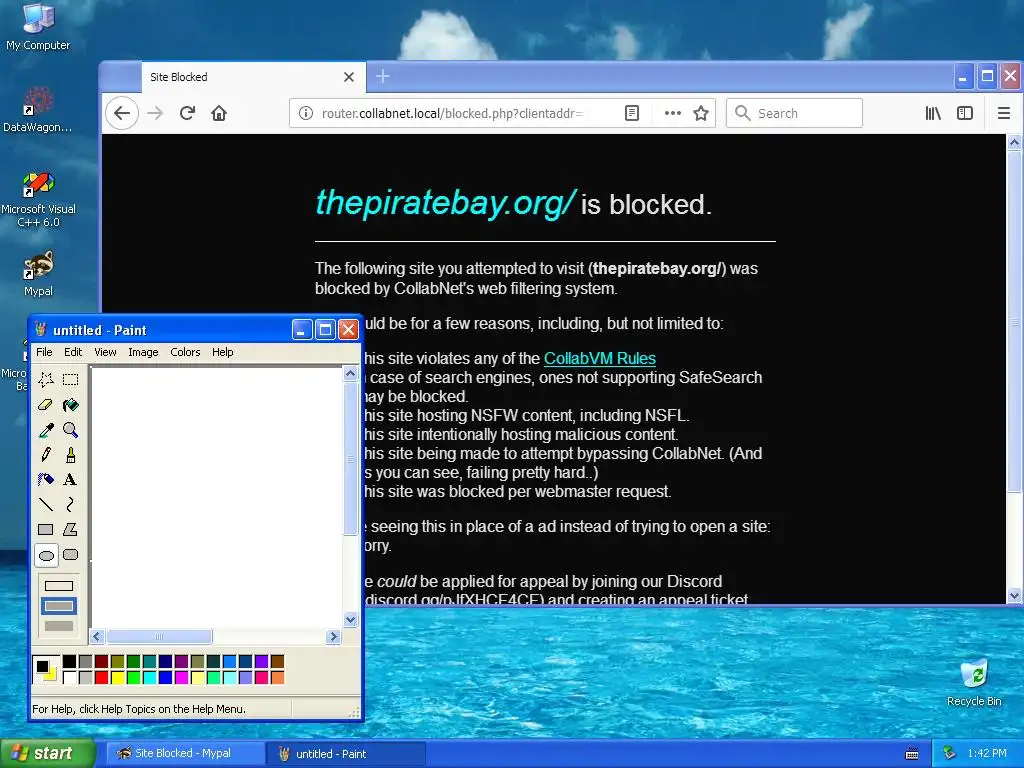
Task: Pick the black color swatch in Paint palette
Action: point(69,662)
